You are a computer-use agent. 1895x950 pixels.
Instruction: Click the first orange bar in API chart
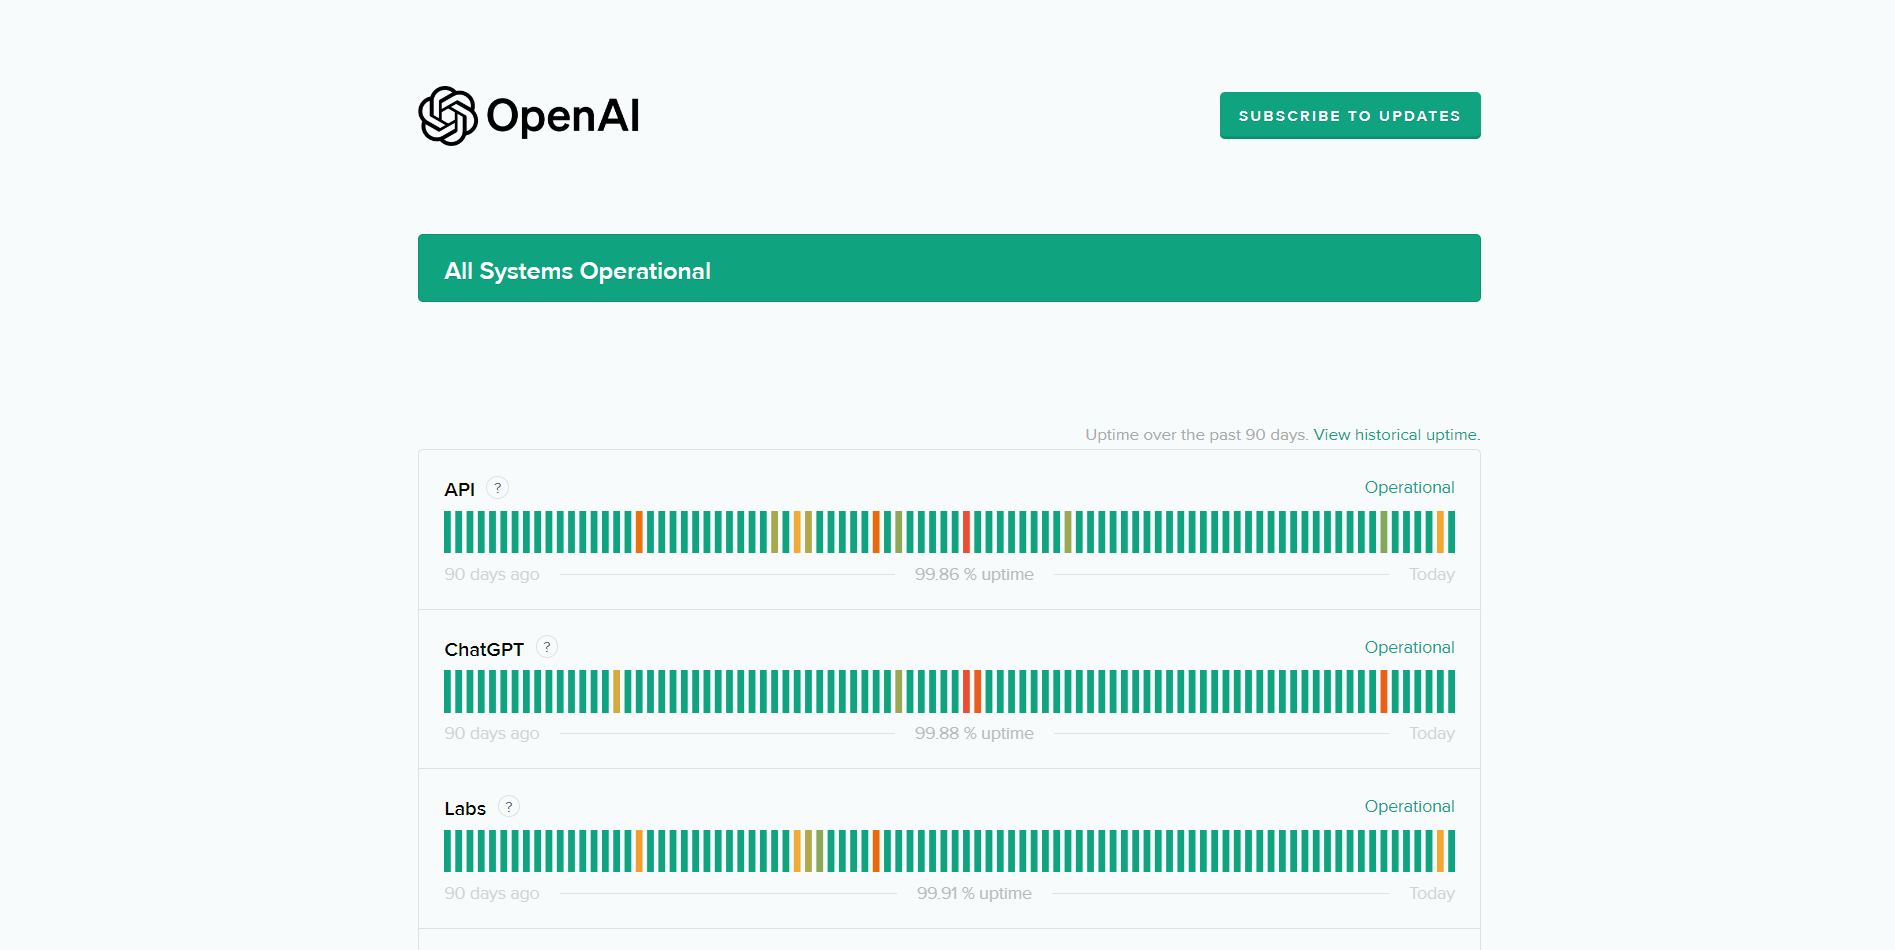639,532
